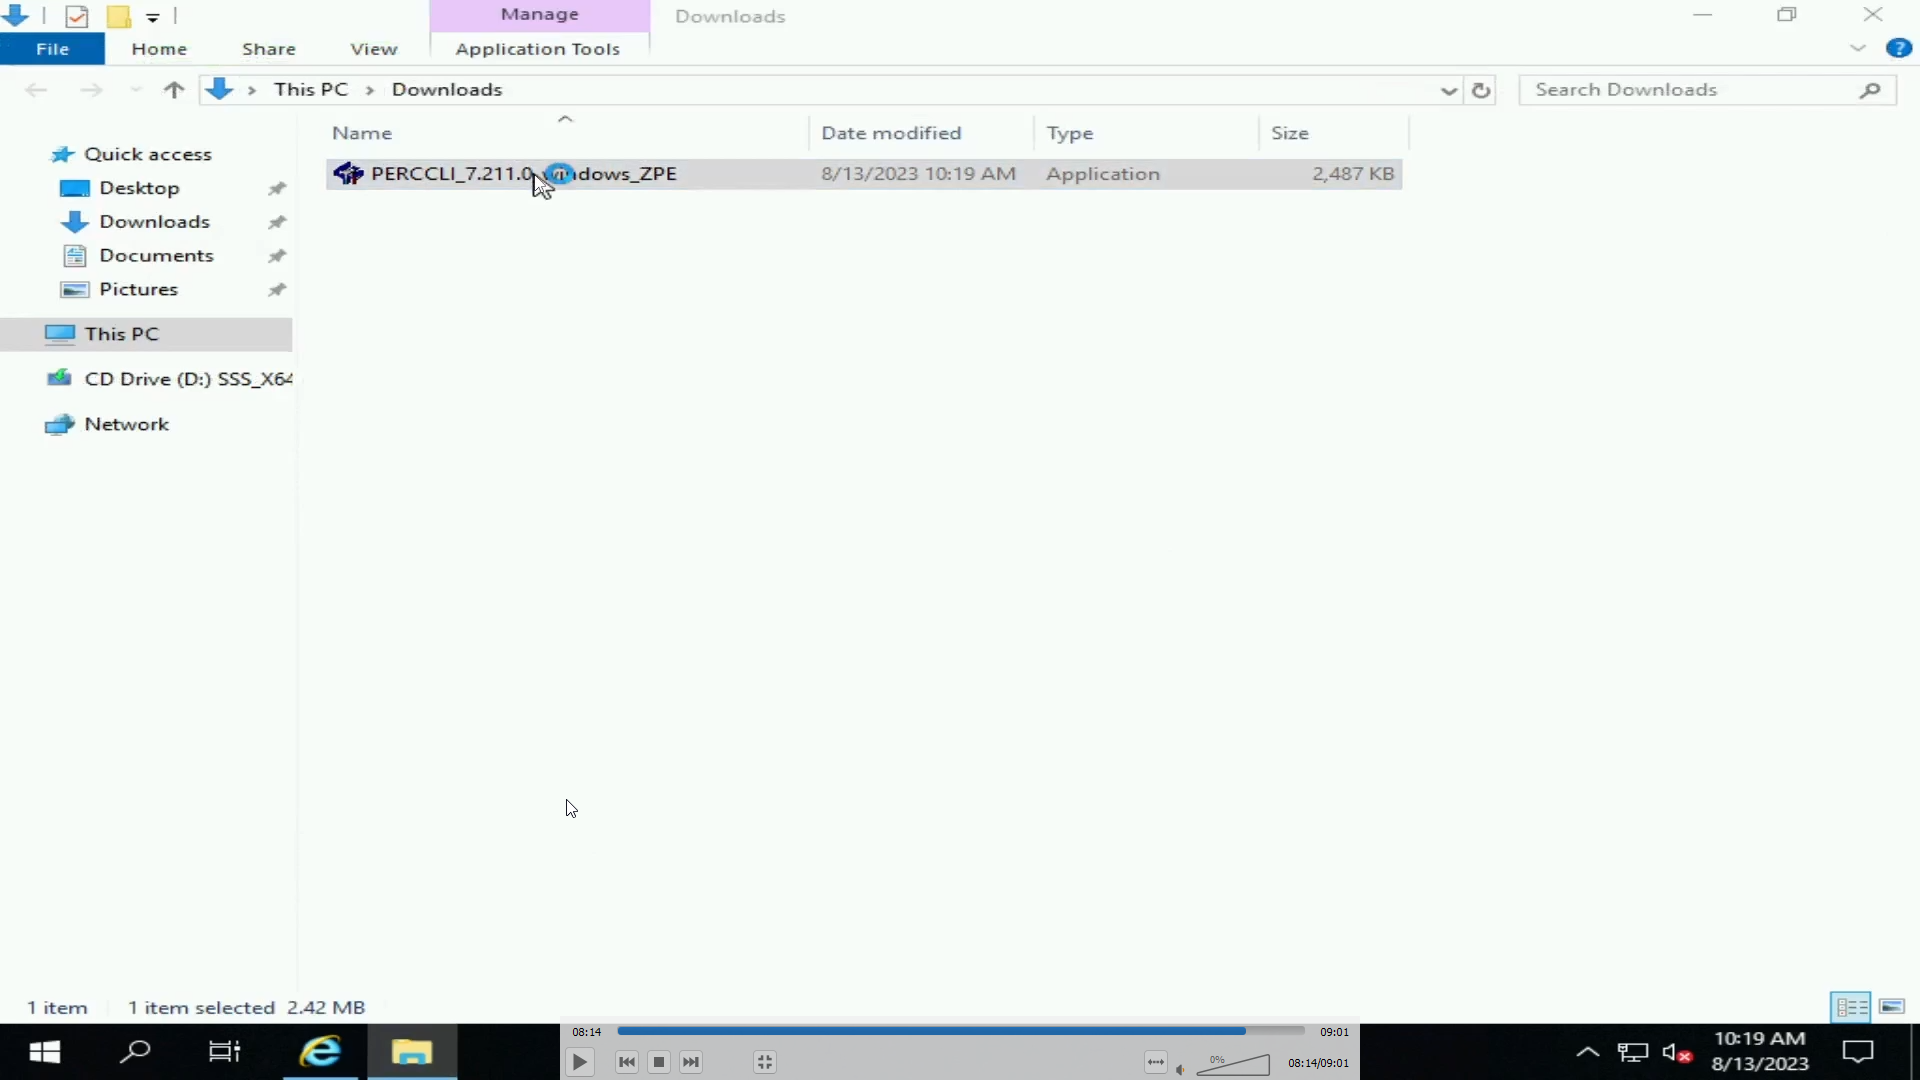The image size is (1920, 1080).
Task: Select the View tab in ribbon
Action: point(375,49)
